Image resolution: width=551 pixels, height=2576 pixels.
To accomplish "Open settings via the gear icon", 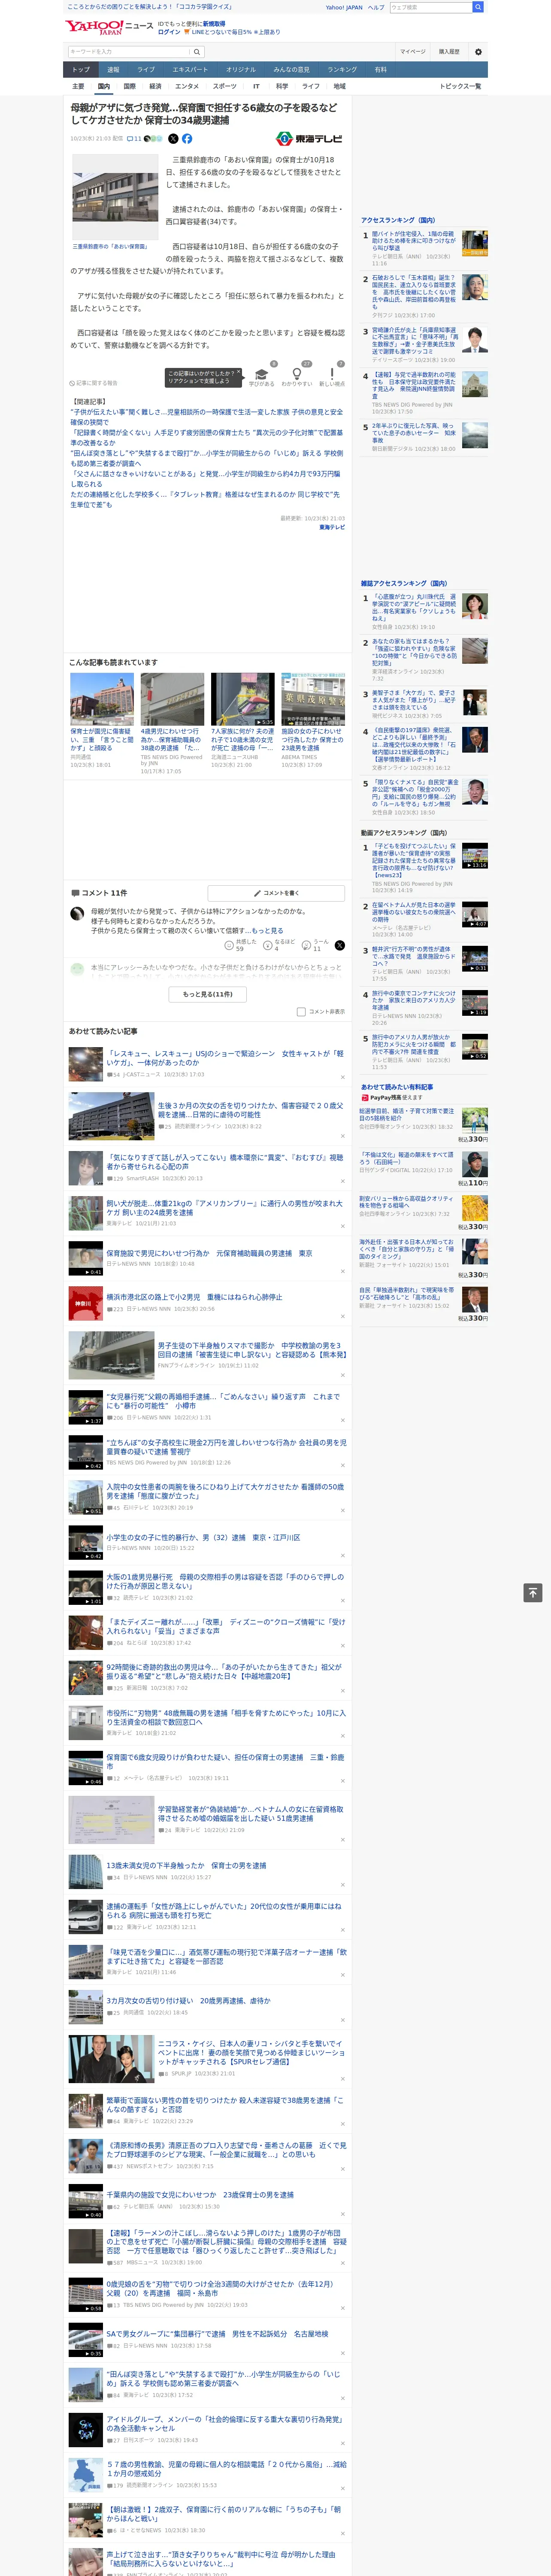I will pyautogui.click(x=478, y=51).
